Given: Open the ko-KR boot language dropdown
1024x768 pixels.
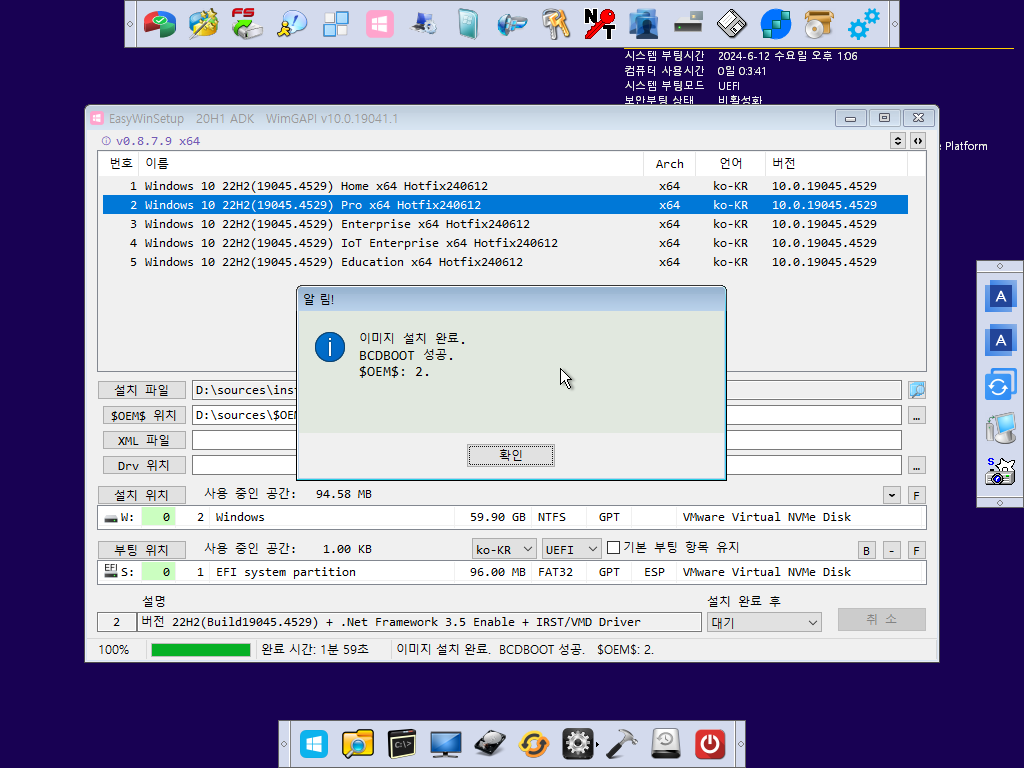Looking at the screenshot, I should tap(504, 549).
